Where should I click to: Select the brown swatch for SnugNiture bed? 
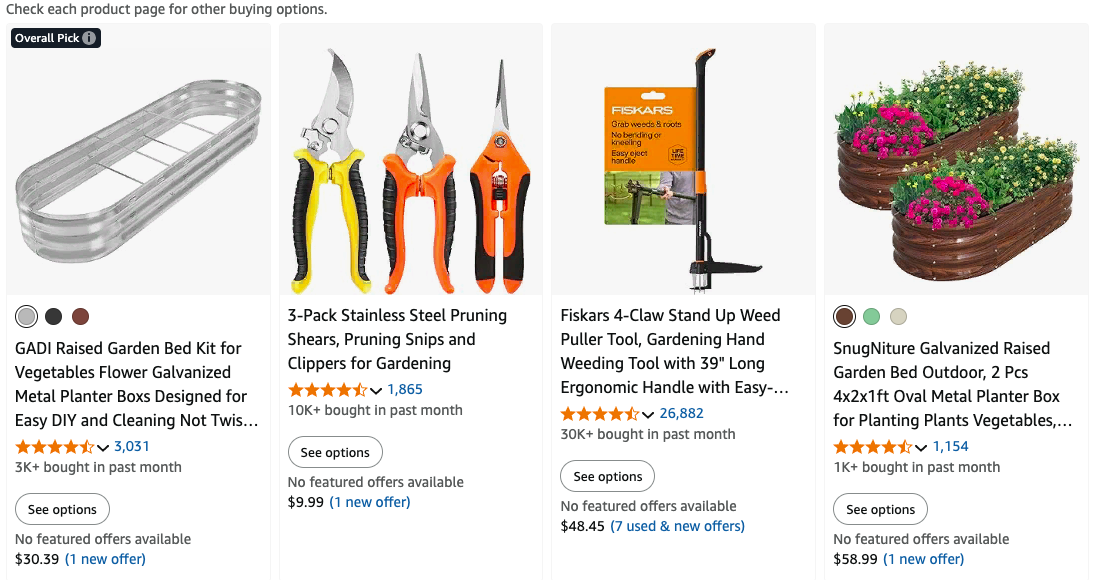coord(845,316)
